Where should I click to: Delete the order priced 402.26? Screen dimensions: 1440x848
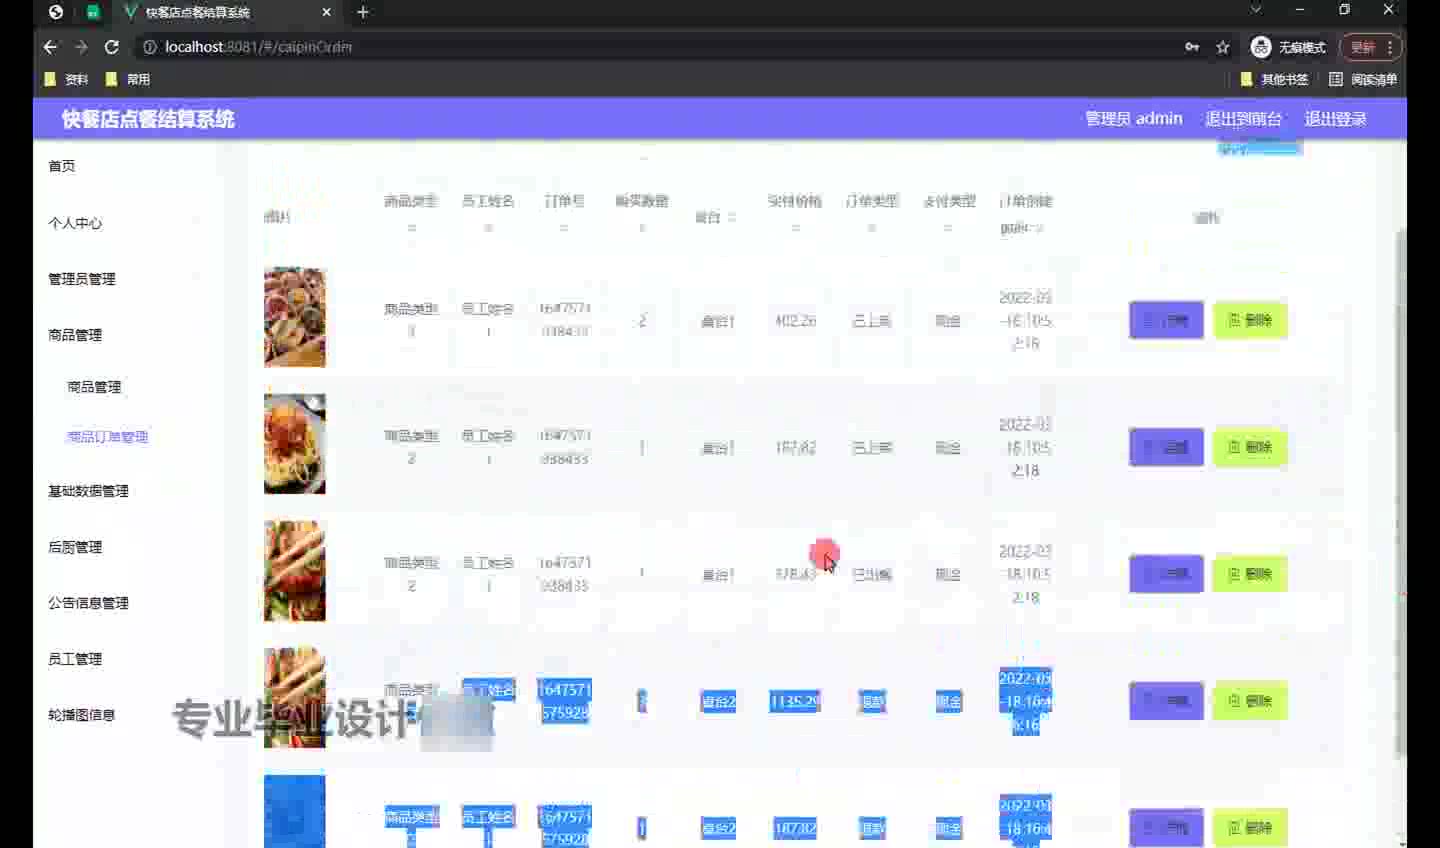(1250, 320)
